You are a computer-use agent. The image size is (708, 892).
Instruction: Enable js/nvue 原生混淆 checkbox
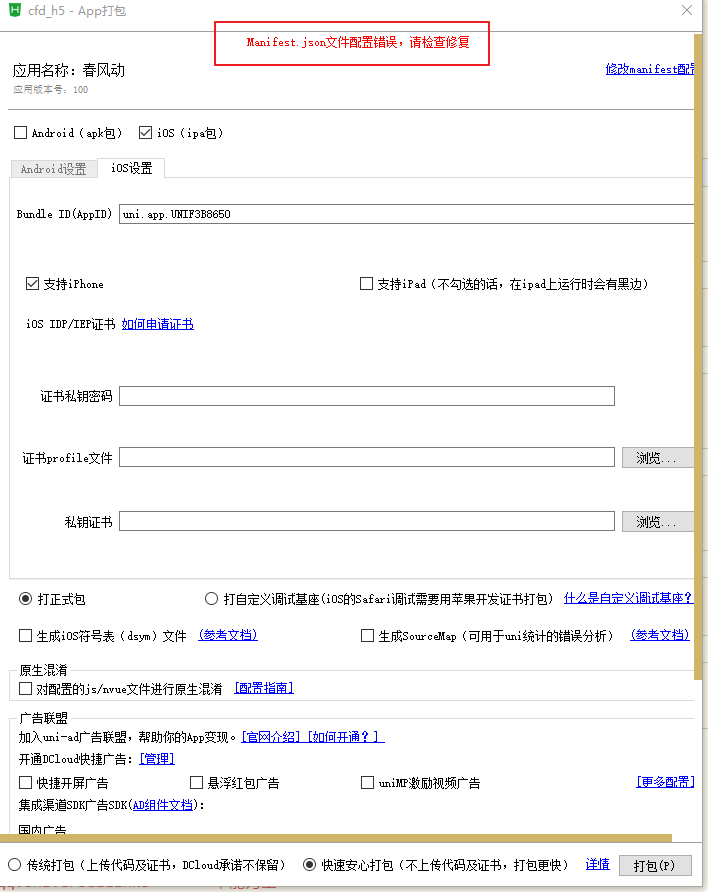(x=26, y=689)
